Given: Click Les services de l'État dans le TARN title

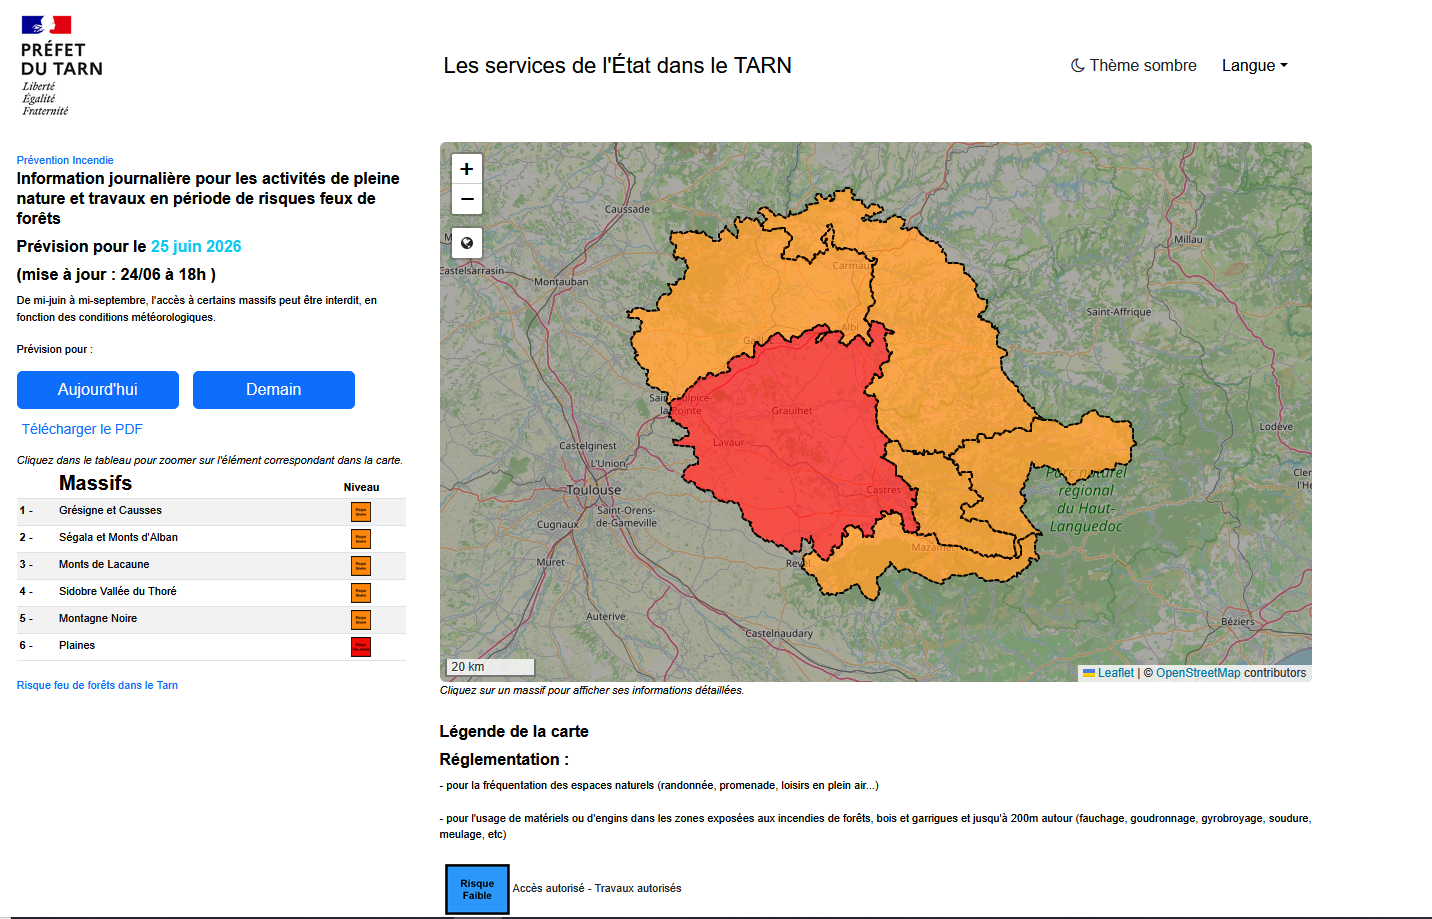Looking at the screenshot, I should coord(617,65).
